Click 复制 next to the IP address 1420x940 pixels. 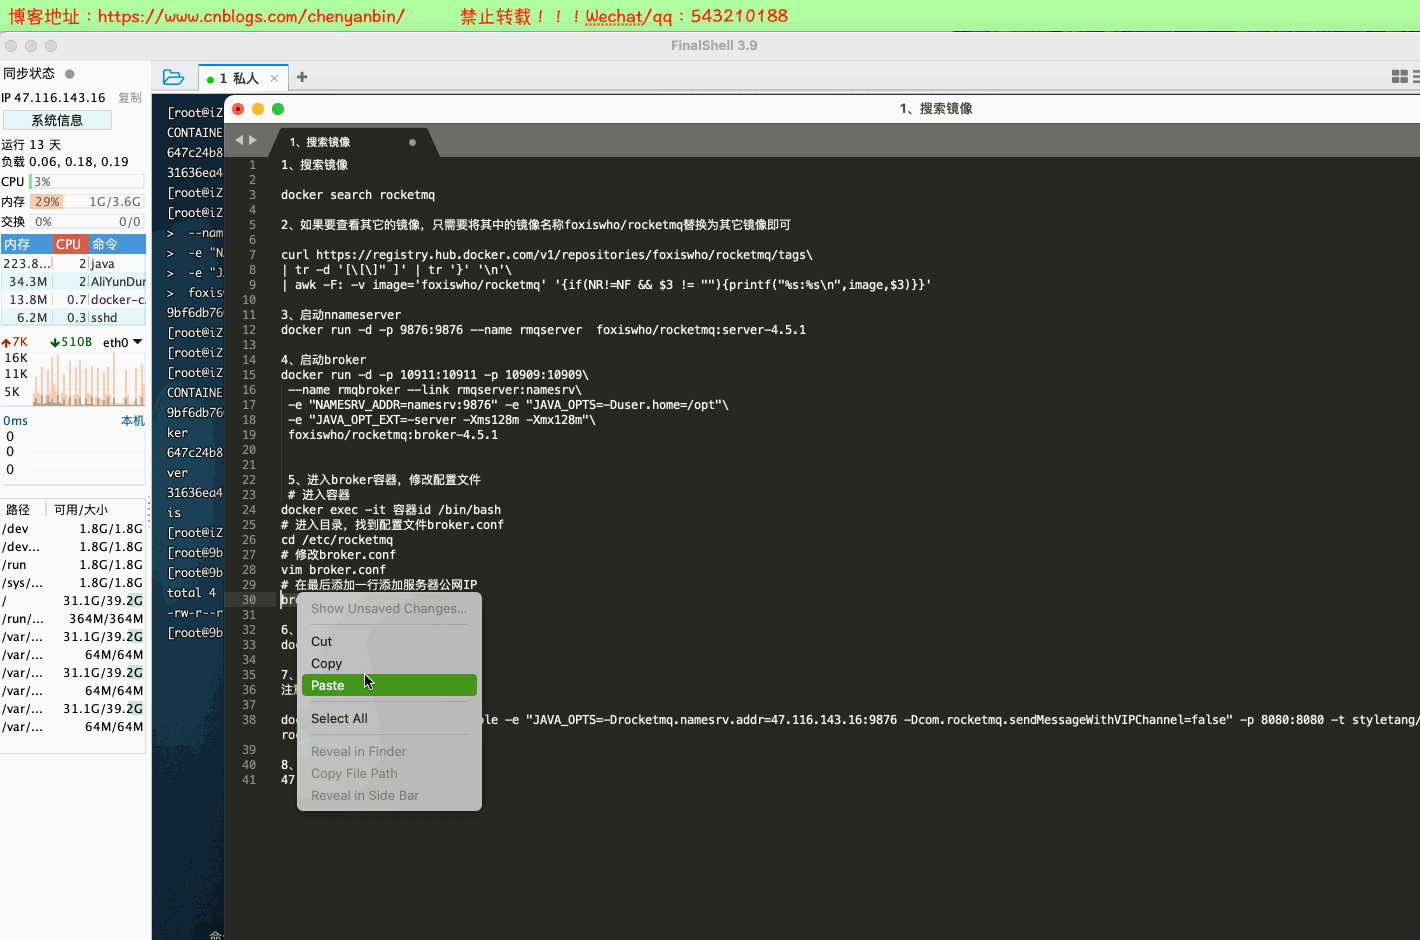click(130, 98)
